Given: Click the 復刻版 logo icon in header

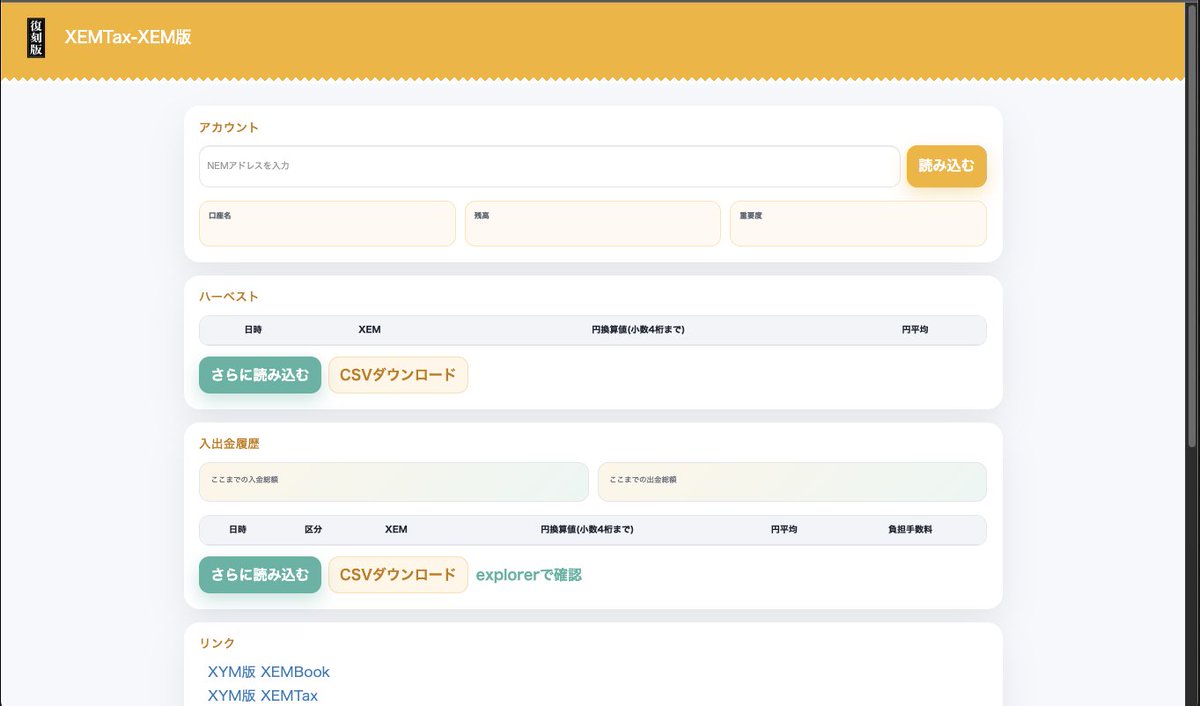Looking at the screenshot, I should pyautogui.click(x=33, y=36).
